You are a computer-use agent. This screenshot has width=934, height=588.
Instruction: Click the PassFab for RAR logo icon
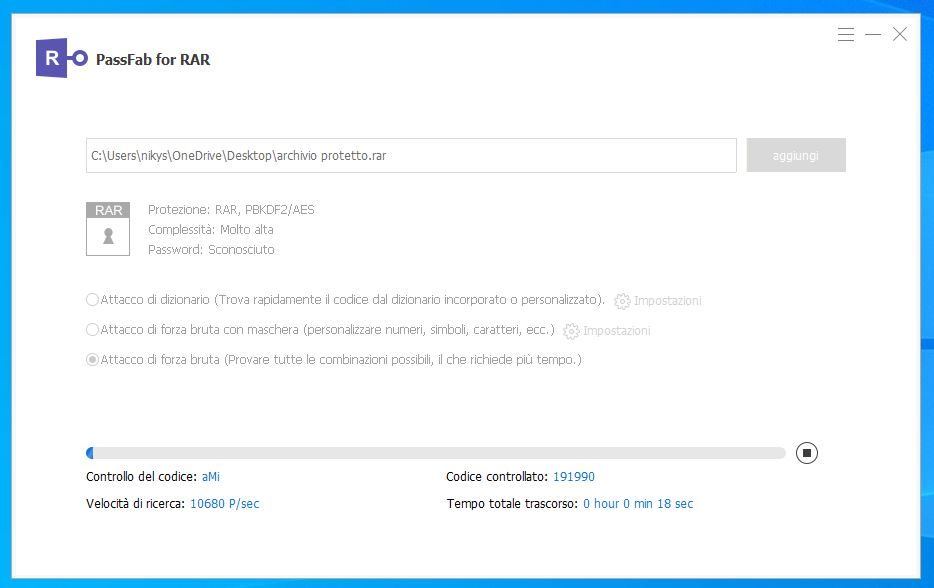click(61, 58)
